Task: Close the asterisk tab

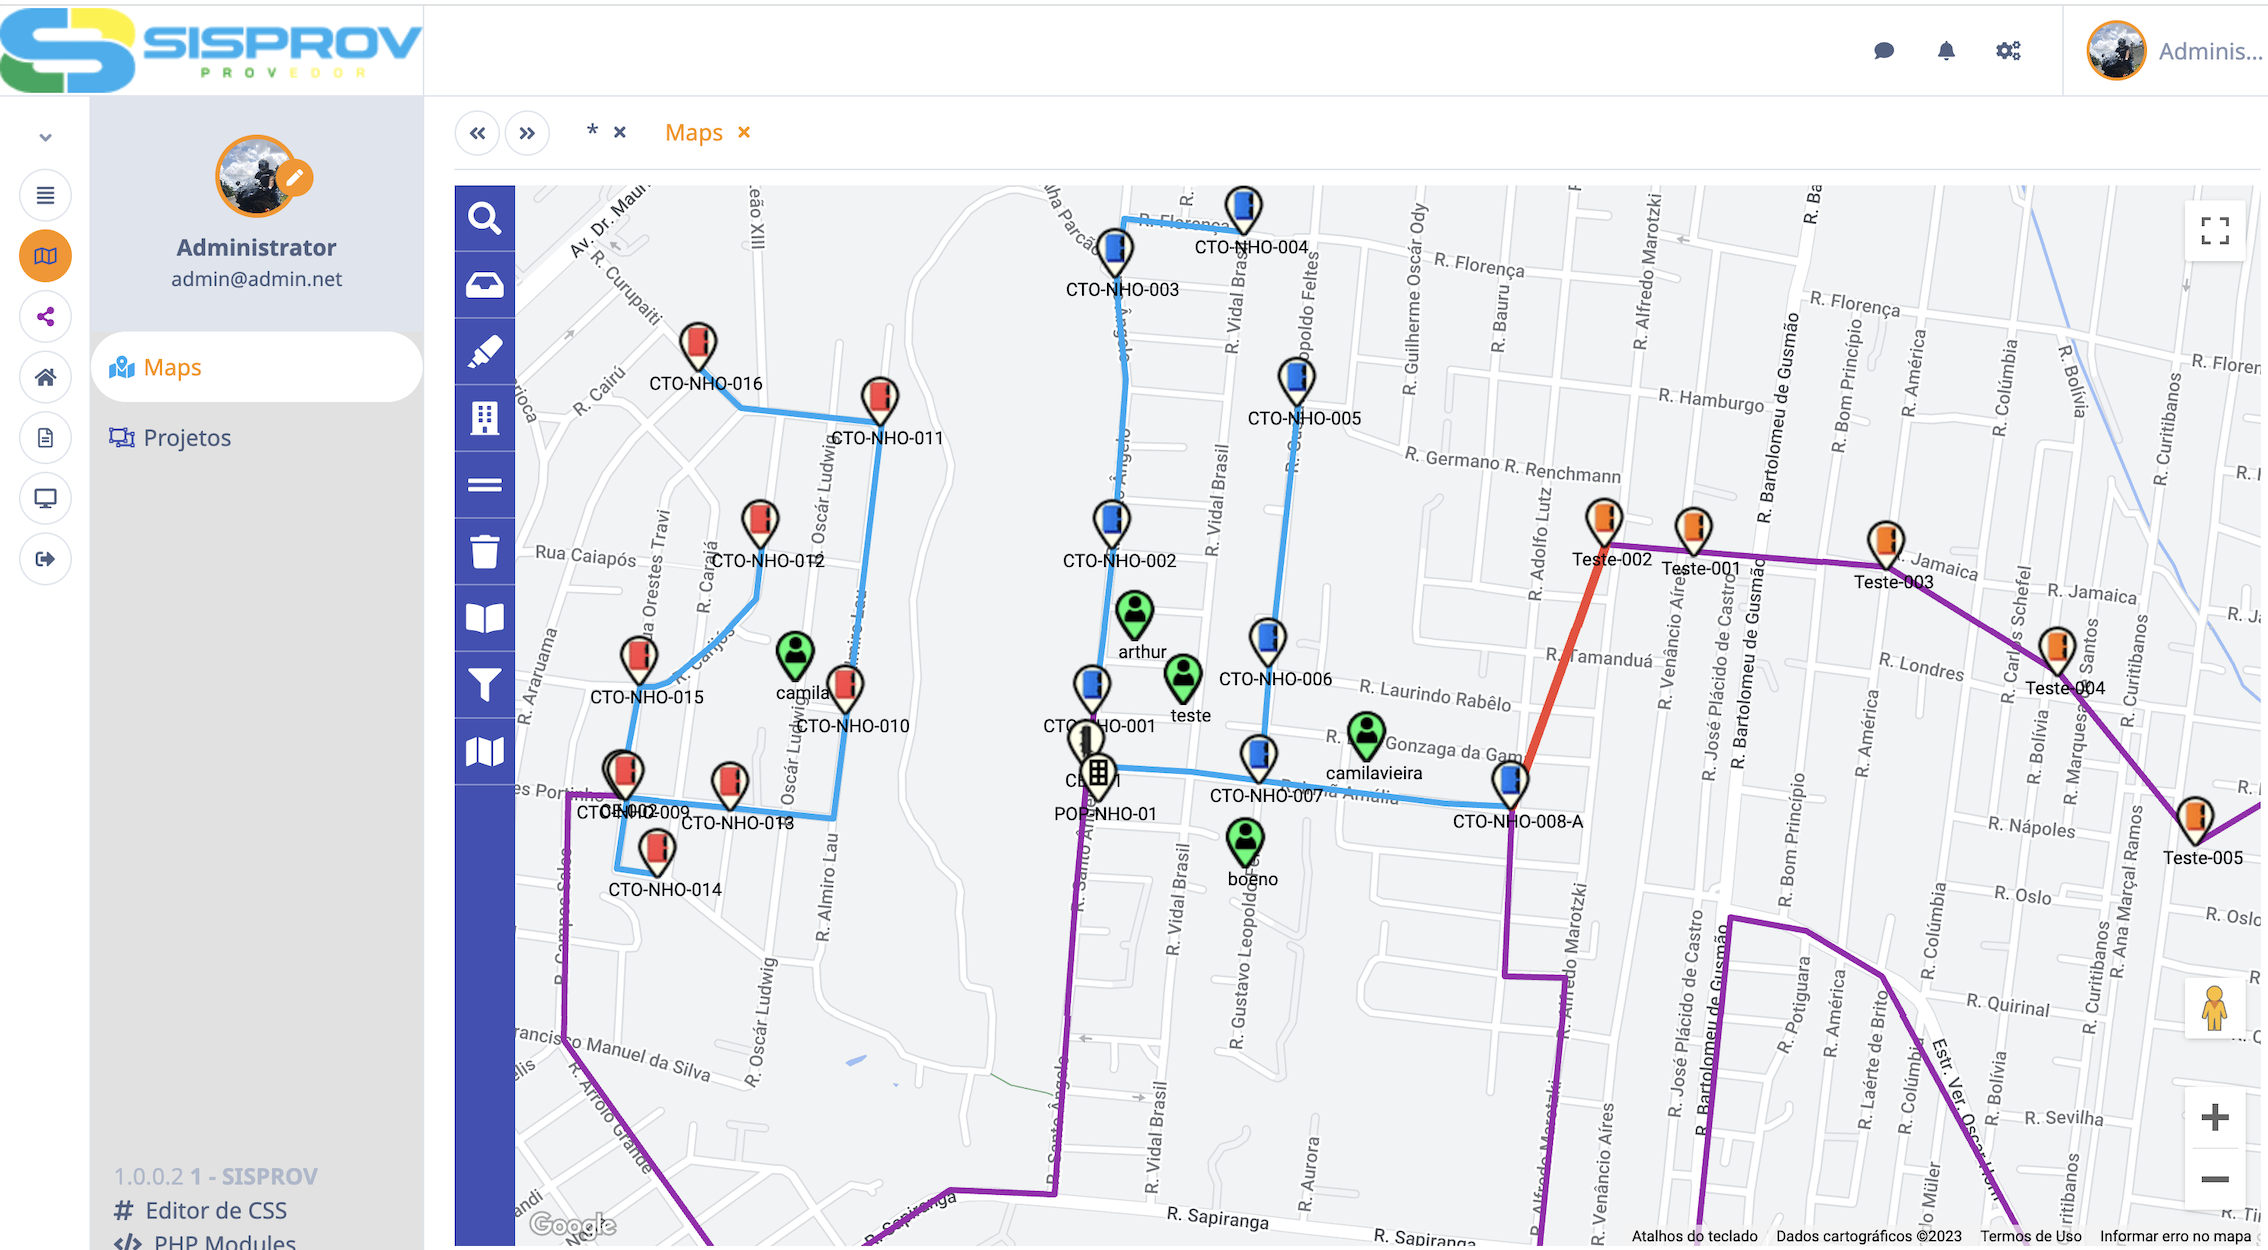Action: [x=620, y=132]
